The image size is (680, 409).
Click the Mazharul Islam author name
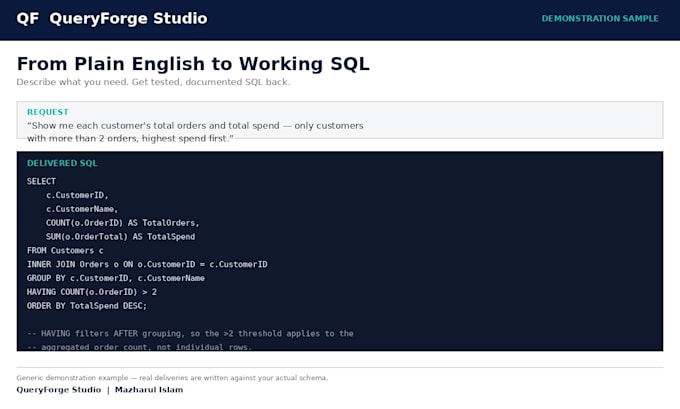click(x=149, y=389)
